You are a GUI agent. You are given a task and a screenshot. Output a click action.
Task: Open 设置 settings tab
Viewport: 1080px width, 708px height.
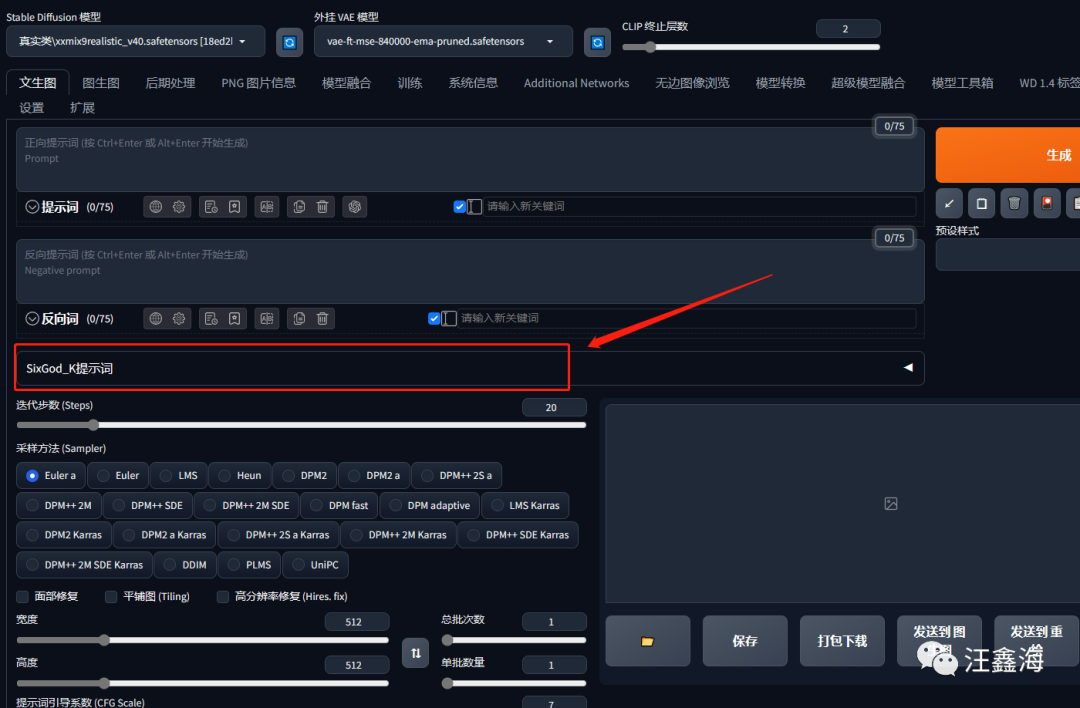click(x=32, y=107)
